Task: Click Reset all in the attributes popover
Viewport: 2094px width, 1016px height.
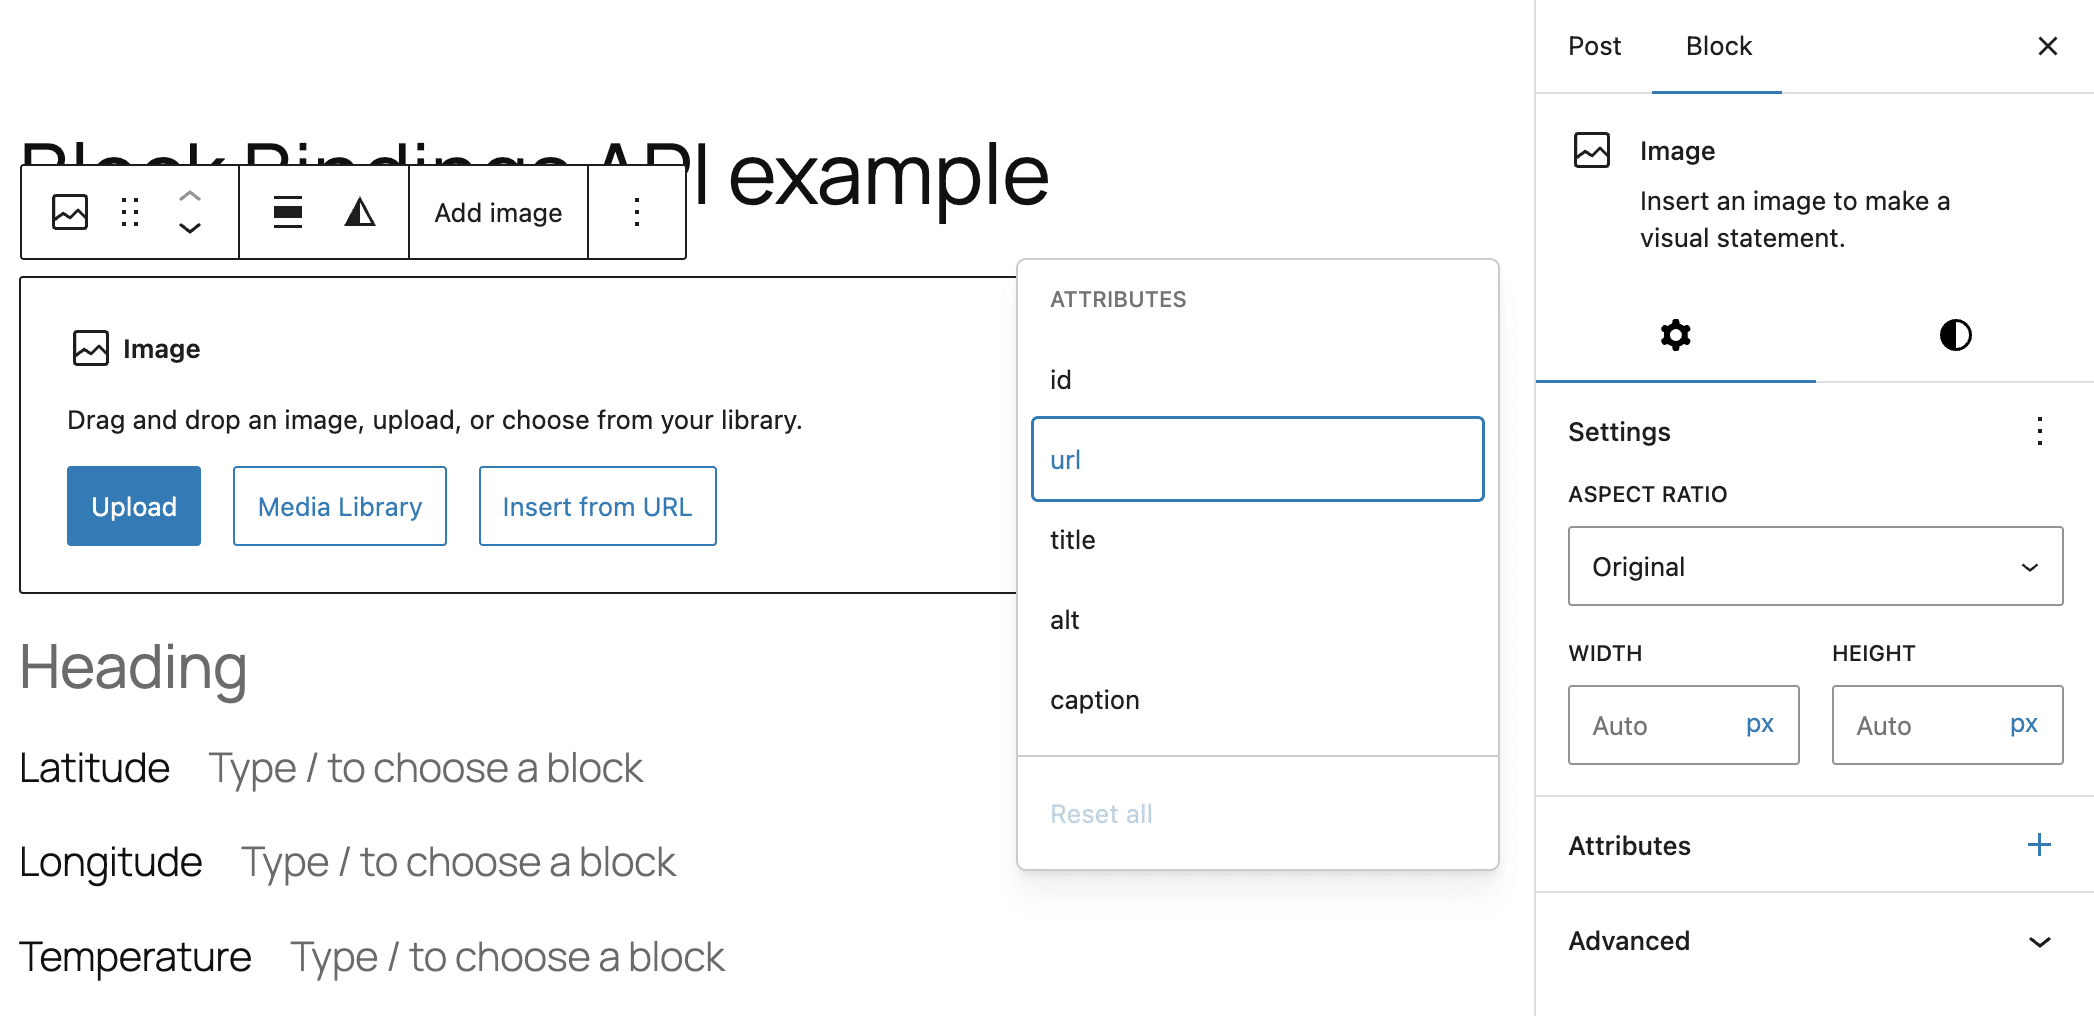Action: pos(1100,813)
